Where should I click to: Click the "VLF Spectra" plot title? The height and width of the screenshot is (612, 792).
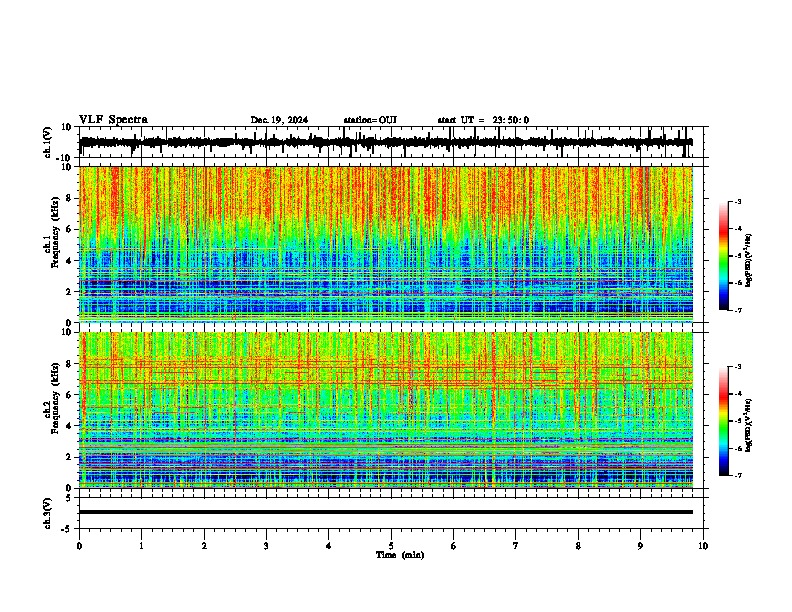[x=114, y=120]
